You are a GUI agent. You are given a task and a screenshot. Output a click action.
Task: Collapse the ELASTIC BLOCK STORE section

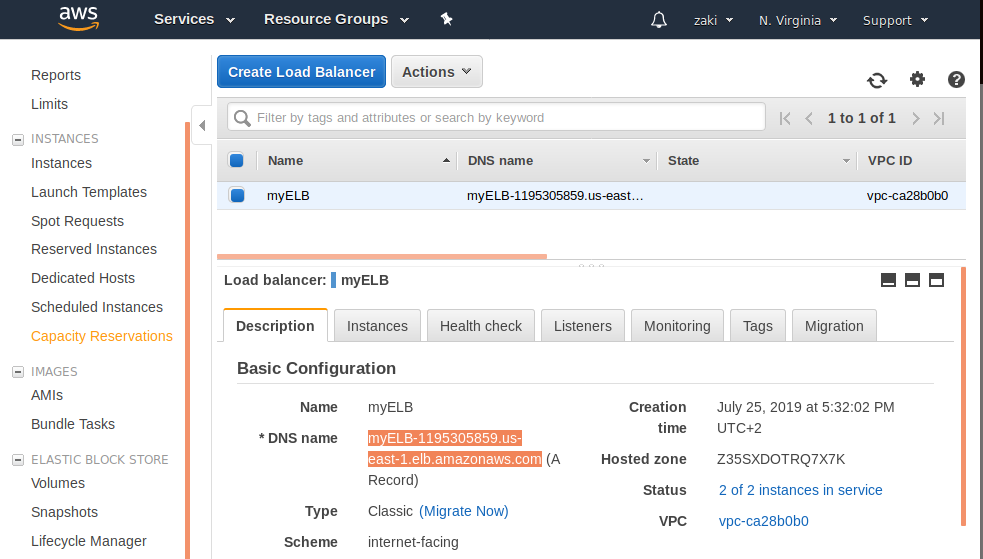17,460
